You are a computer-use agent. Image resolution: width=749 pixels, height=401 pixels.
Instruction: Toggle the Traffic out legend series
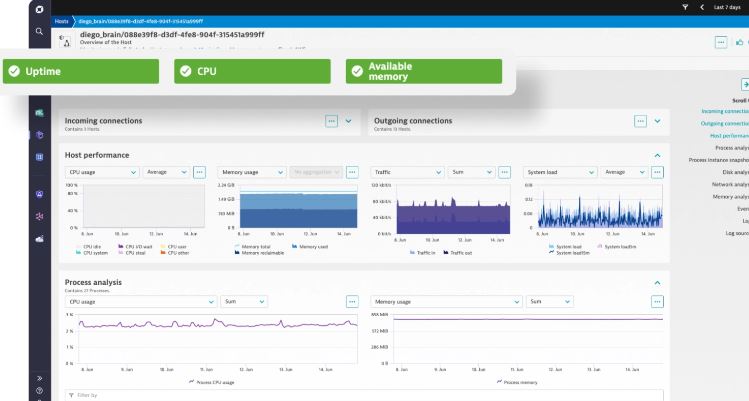[458, 253]
